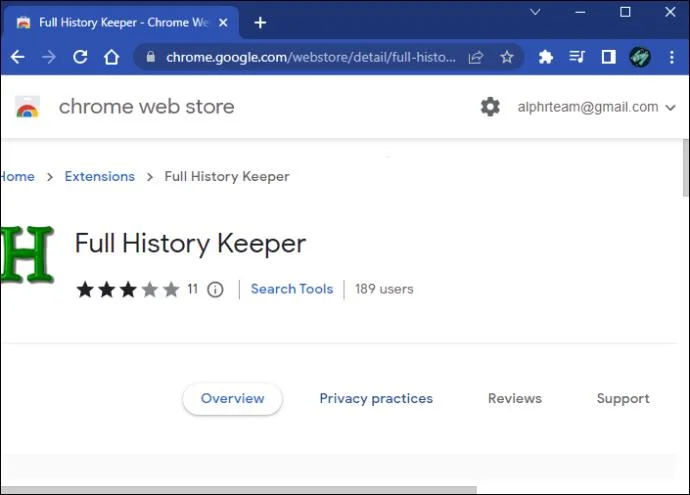Viewport: 690px width, 495px height.
Task: Open the browser home page
Action: 111,57
